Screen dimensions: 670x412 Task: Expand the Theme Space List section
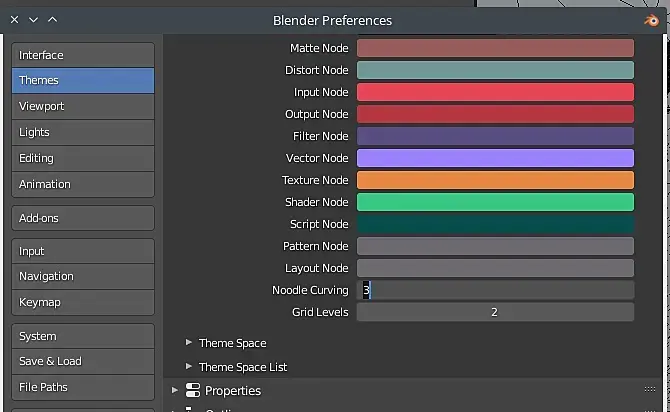(188, 366)
